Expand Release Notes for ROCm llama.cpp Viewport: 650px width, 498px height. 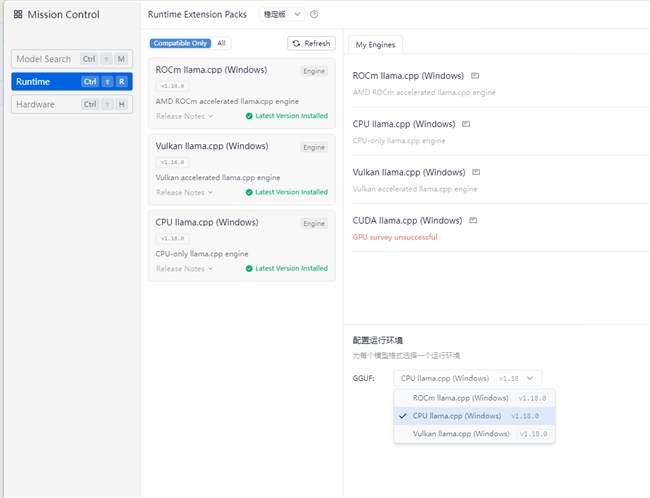[184, 116]
